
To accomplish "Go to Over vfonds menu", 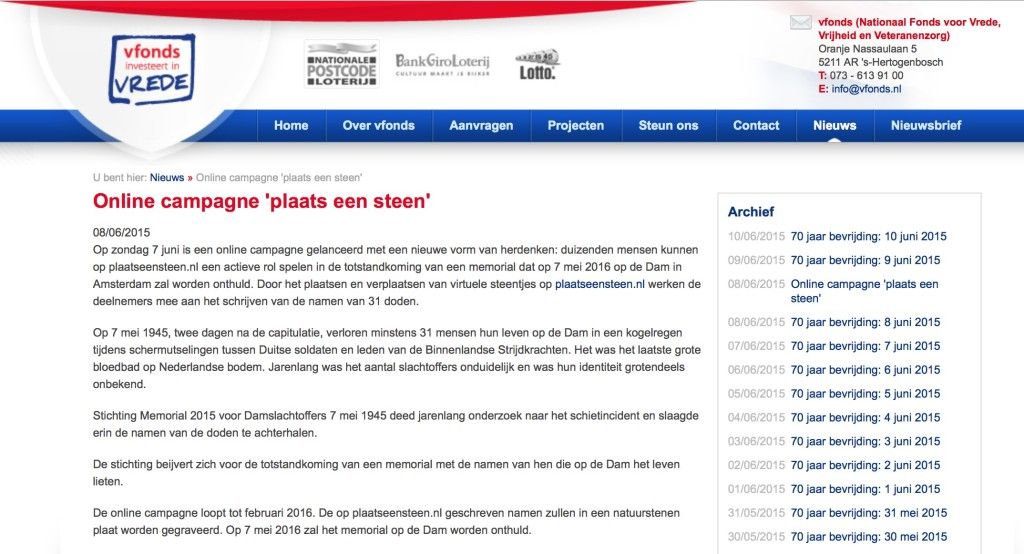I will (x=379, y=125).
